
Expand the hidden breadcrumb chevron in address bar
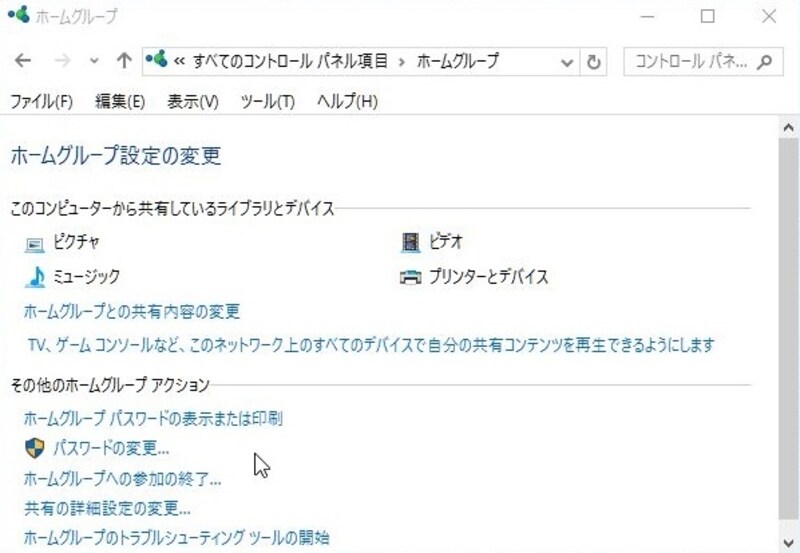click(x=179, y=62)
